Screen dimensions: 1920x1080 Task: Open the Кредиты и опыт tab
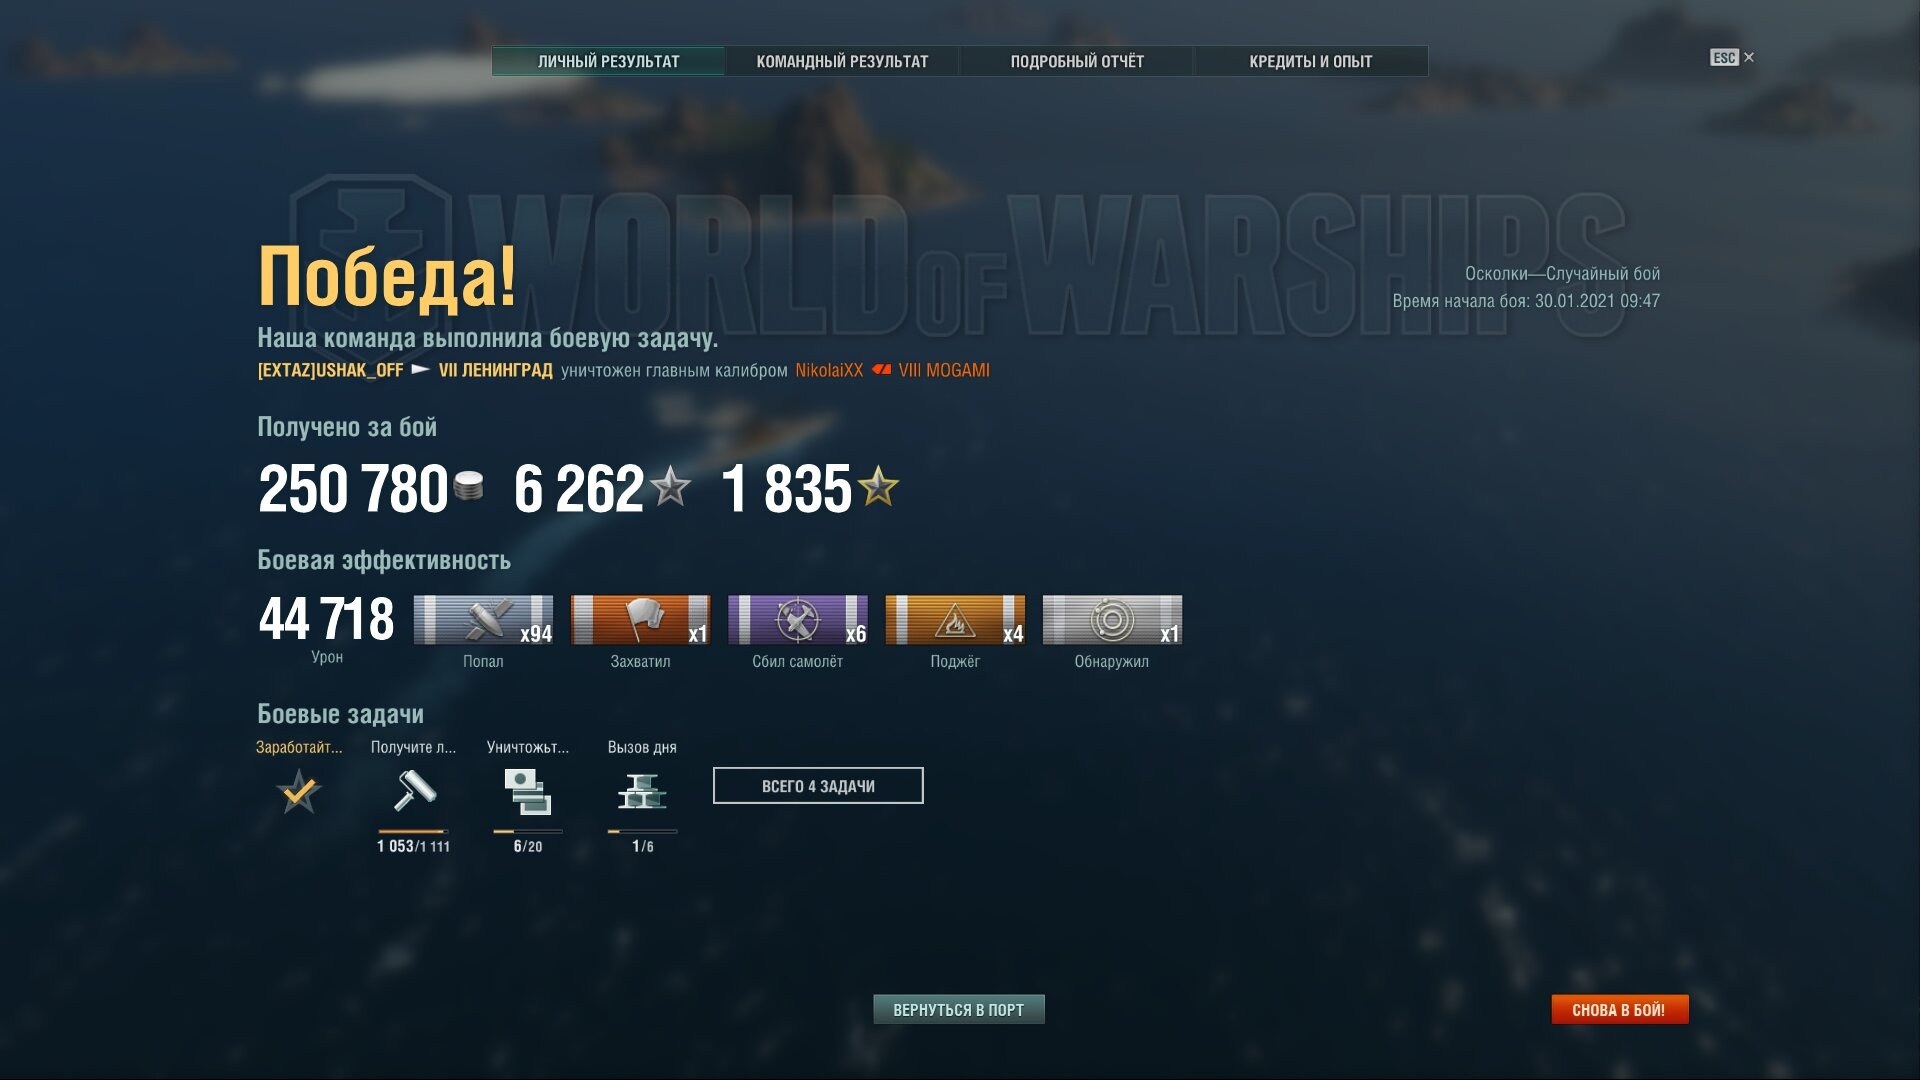[1311, 61]
